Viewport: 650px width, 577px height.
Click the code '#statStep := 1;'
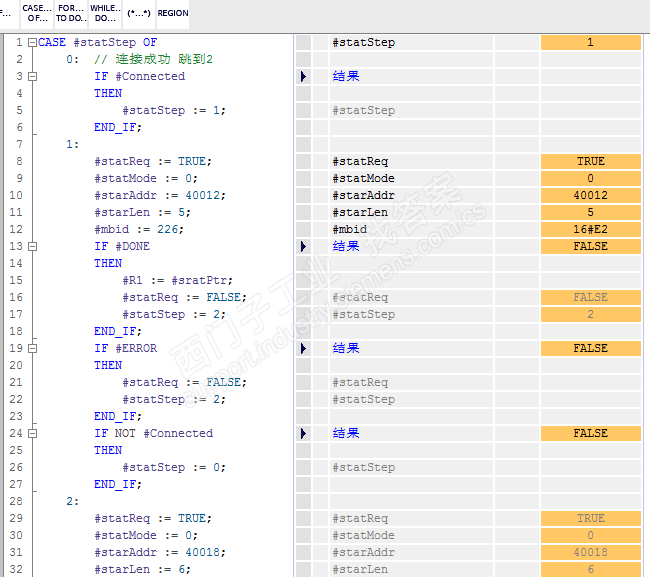[x=174, y=111]
